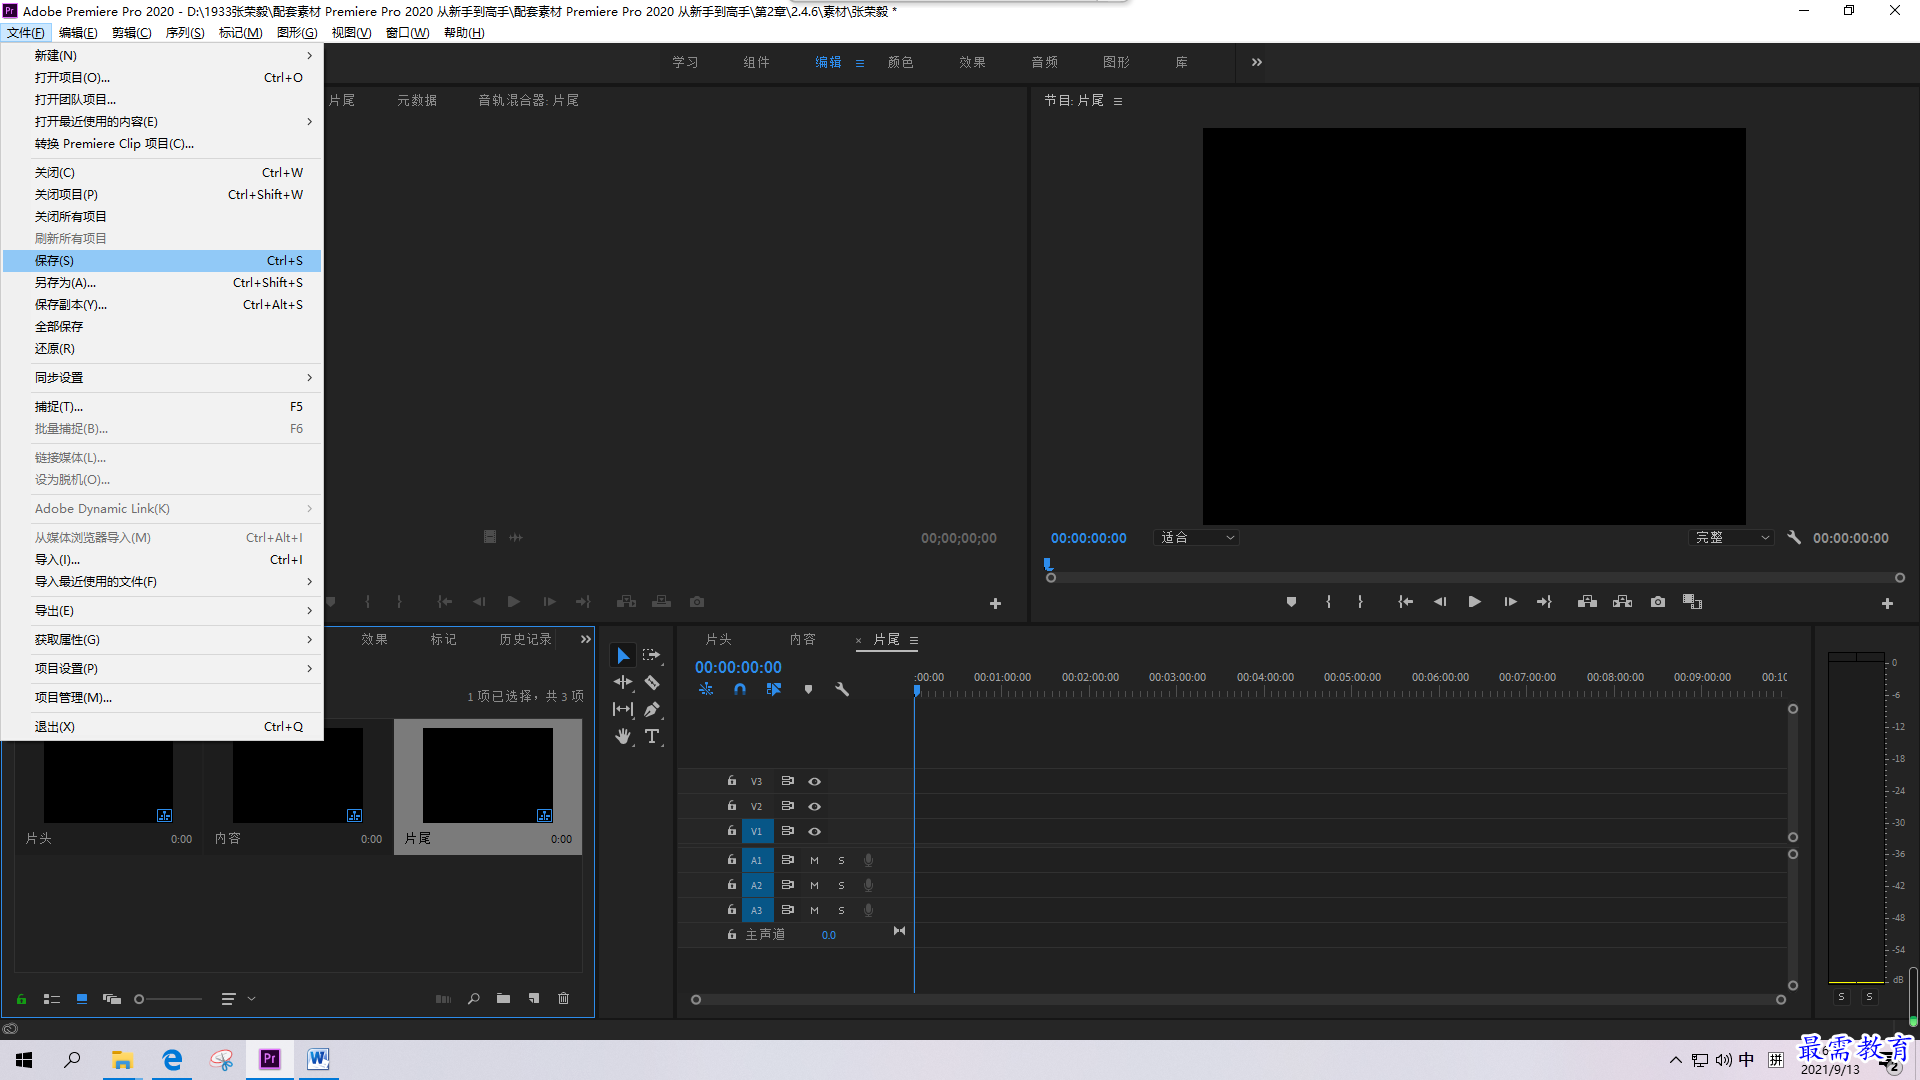Export frame with camera icon

(x=1658, y=602)
